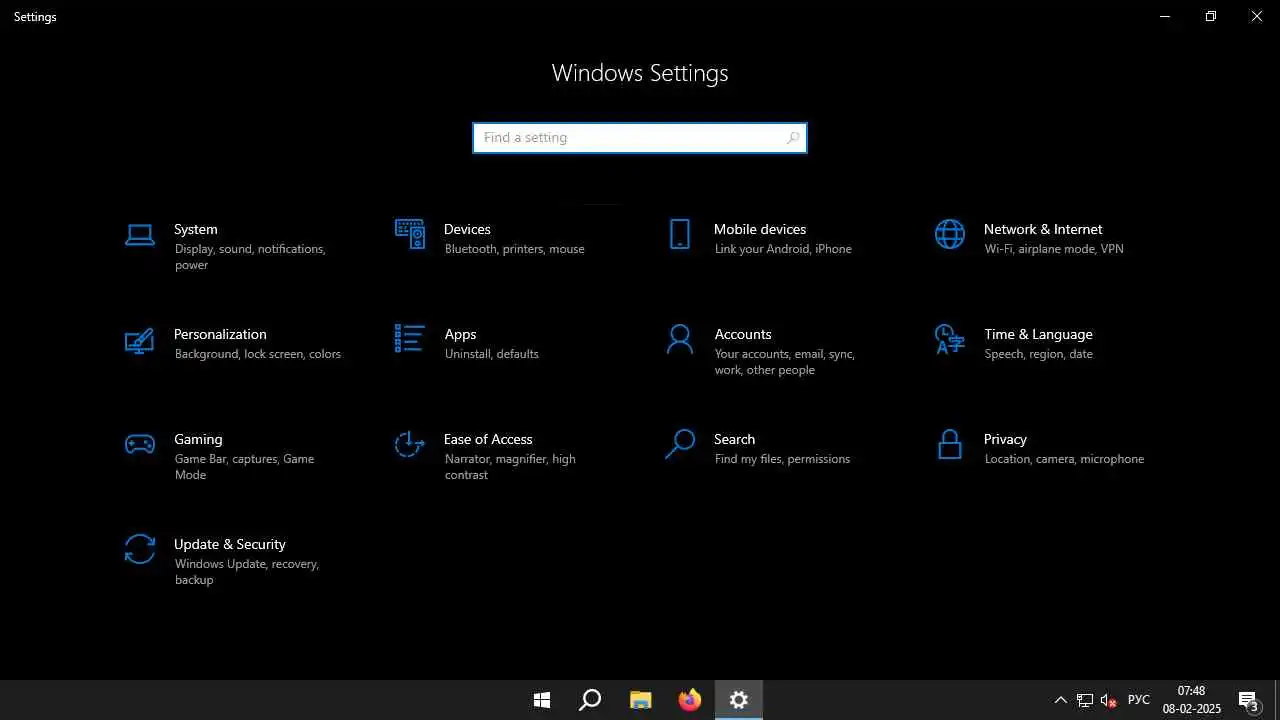The image size is (1280, 720).
Task: Open network status tray icon
Action: pos(1085,700)
